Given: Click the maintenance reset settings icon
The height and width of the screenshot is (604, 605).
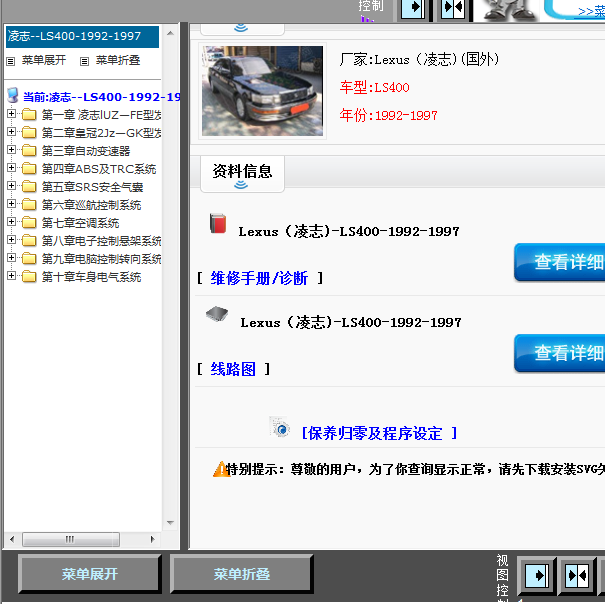Looking at the screenshot, I should [279, 427].
